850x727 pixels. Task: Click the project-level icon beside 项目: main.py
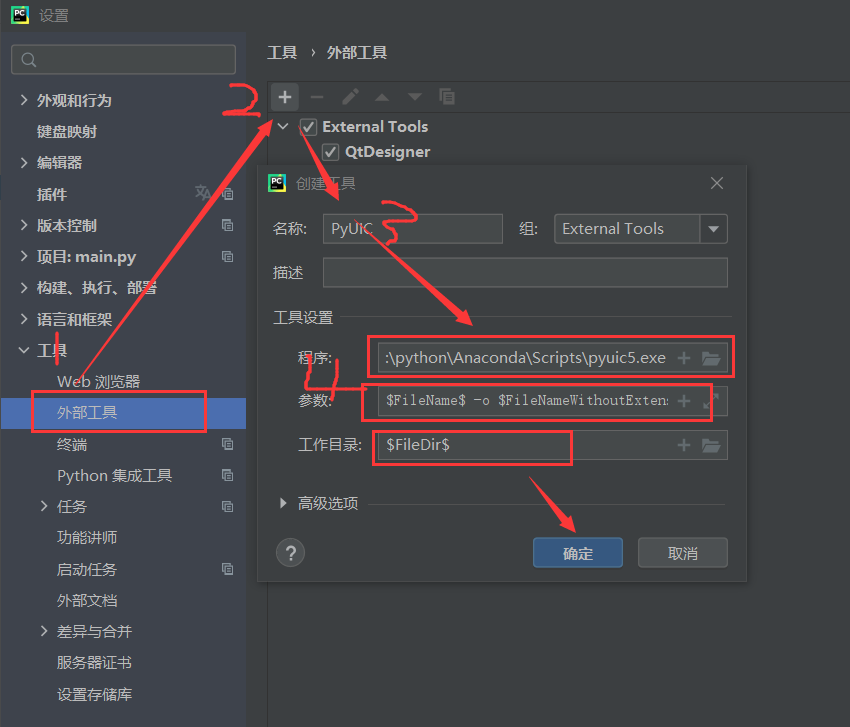pyautogui.click(x=228, y=256)
